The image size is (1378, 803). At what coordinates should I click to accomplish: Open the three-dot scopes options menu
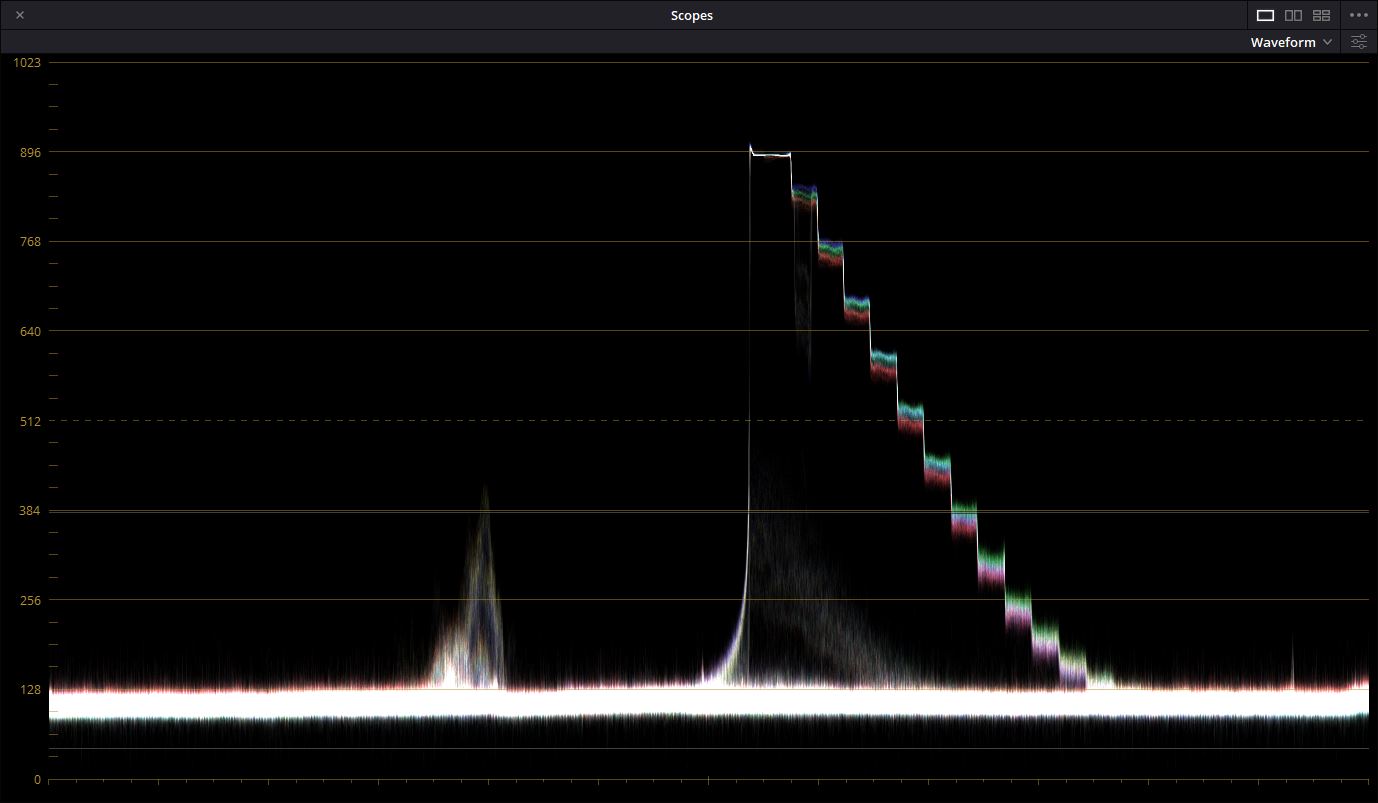point(1358,15)
